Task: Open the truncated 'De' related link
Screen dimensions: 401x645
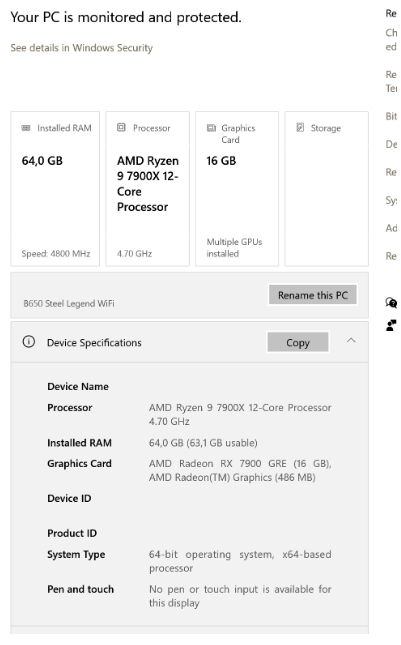Action: pyautogui.click(x=391, y=144)
